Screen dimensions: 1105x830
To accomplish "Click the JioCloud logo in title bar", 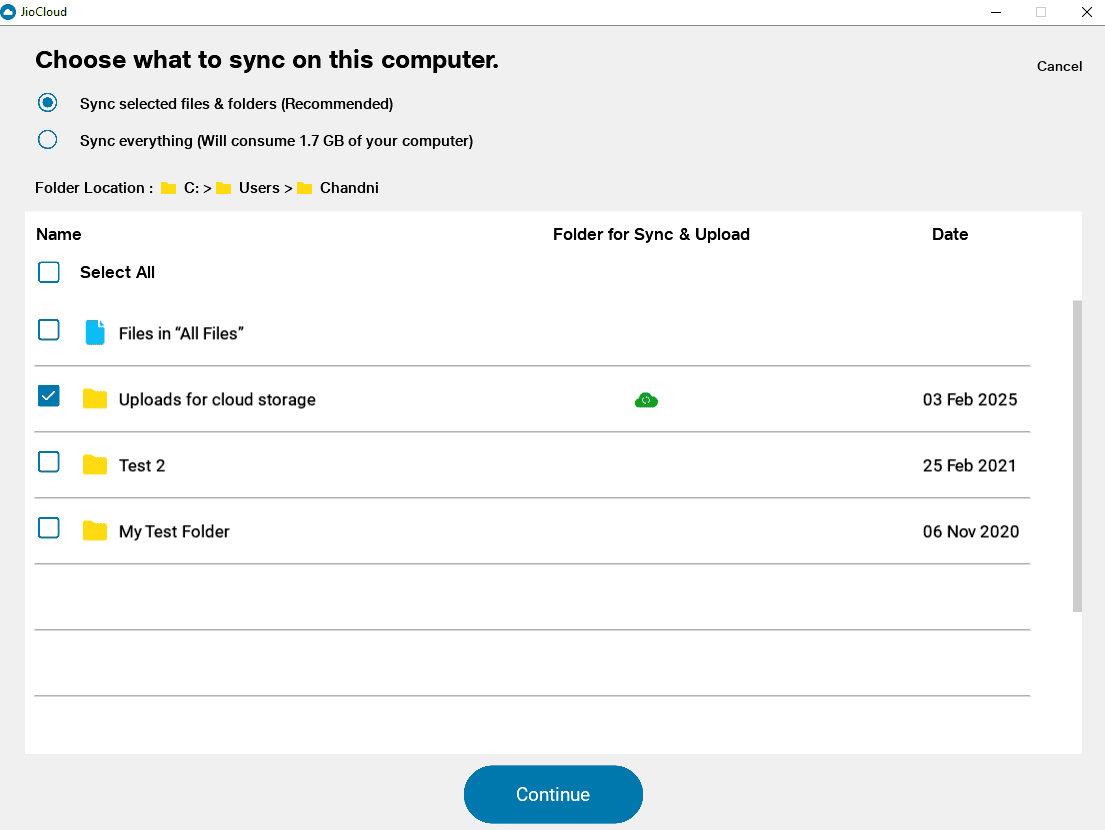I will coord(9,12).
